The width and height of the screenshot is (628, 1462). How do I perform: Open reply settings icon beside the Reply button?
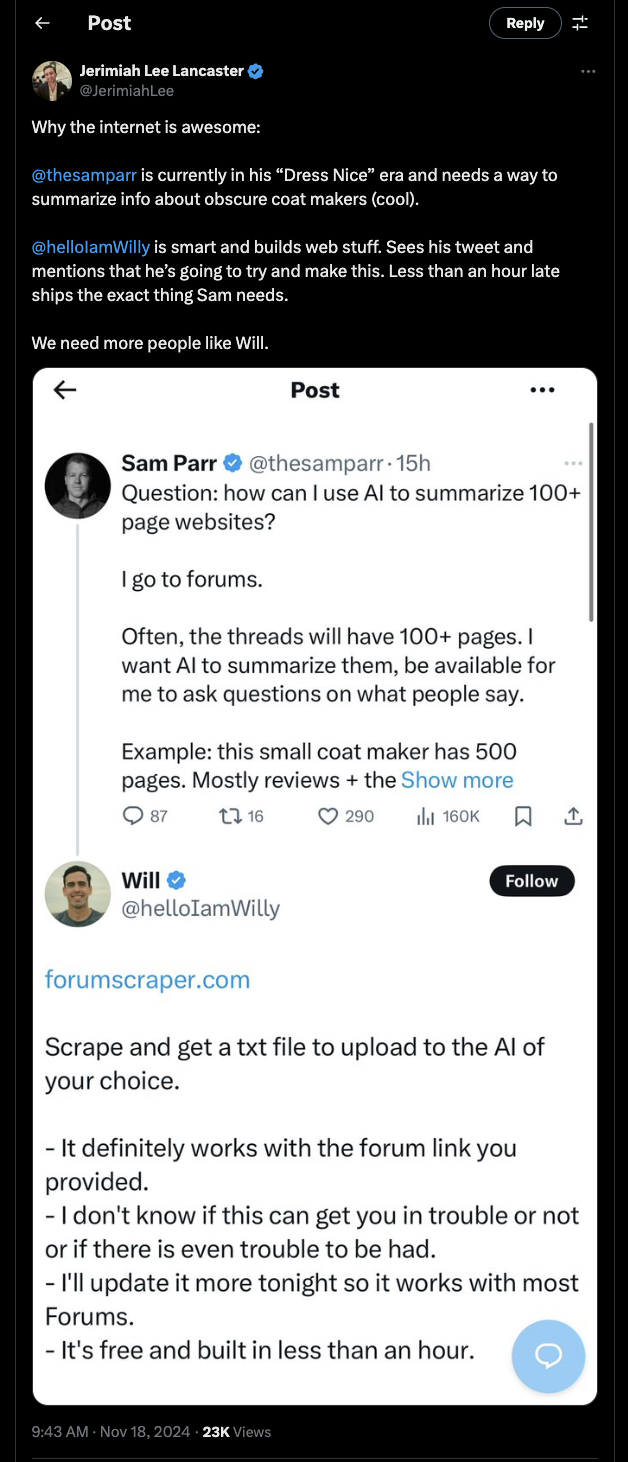click(x=580, y=22)
